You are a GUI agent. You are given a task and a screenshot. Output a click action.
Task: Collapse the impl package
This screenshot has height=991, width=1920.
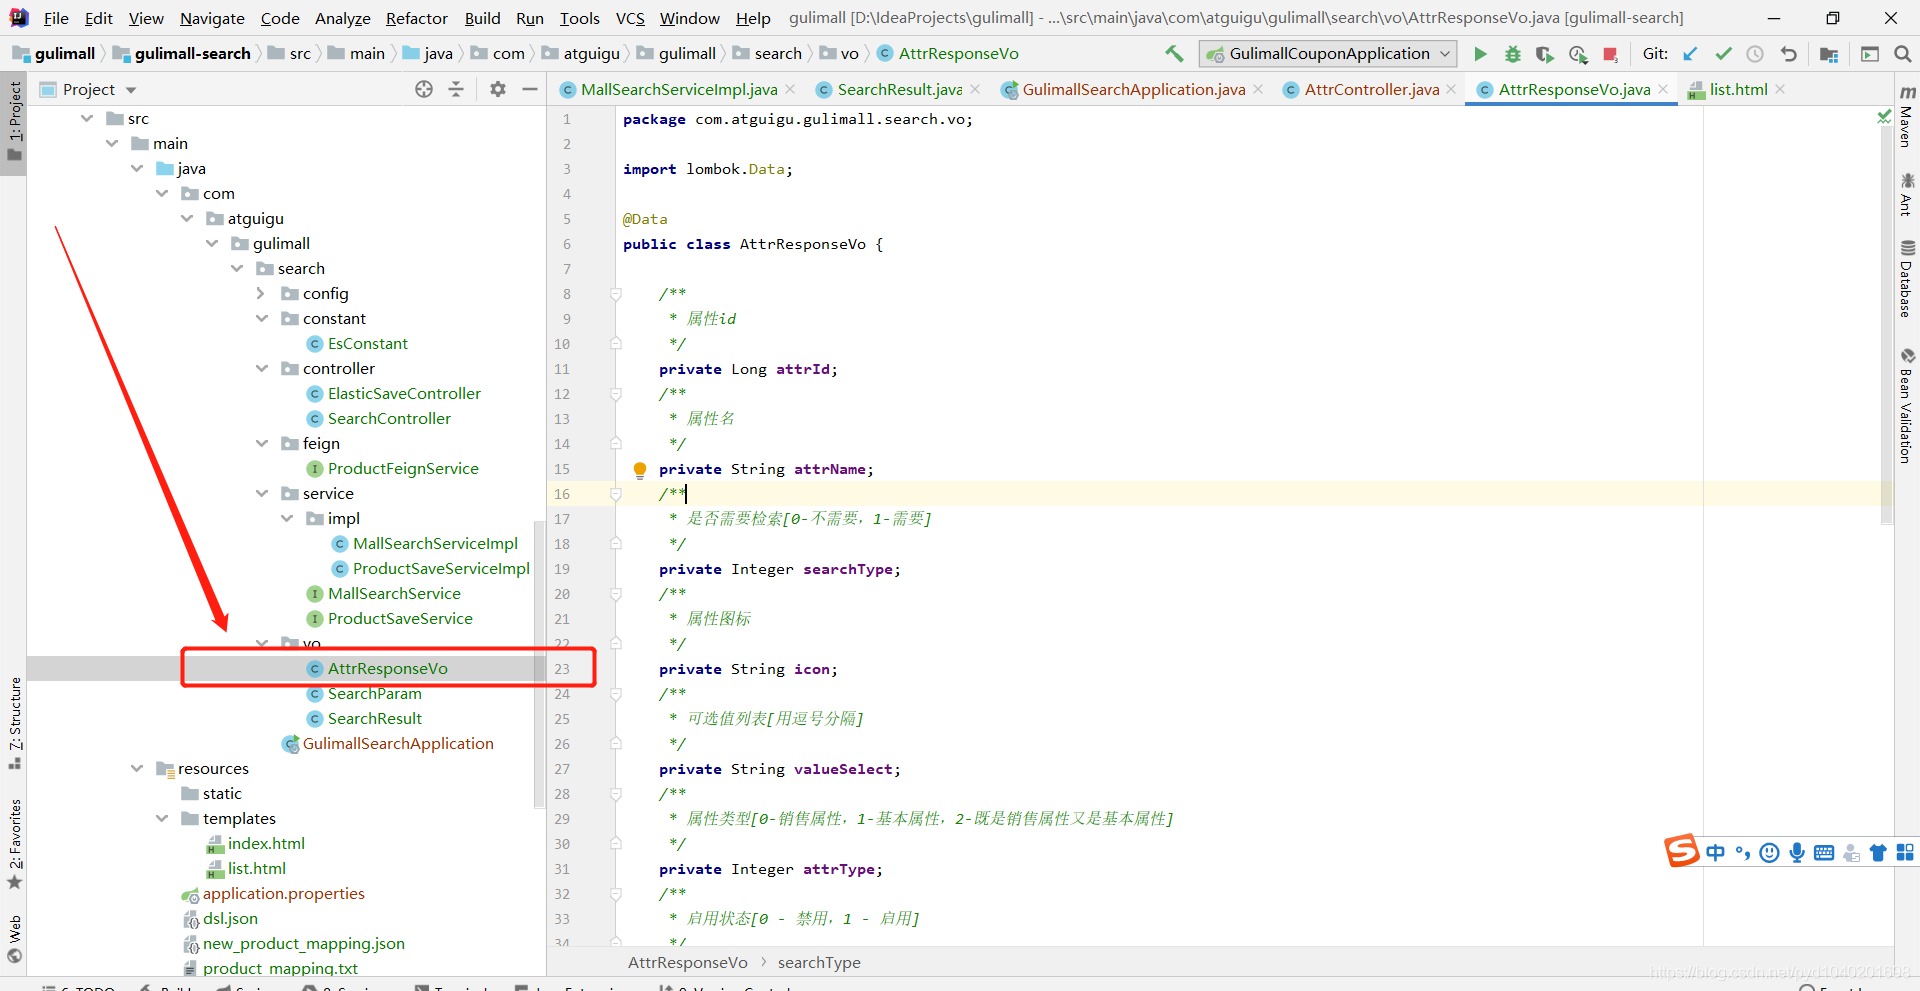click(287, 518)
